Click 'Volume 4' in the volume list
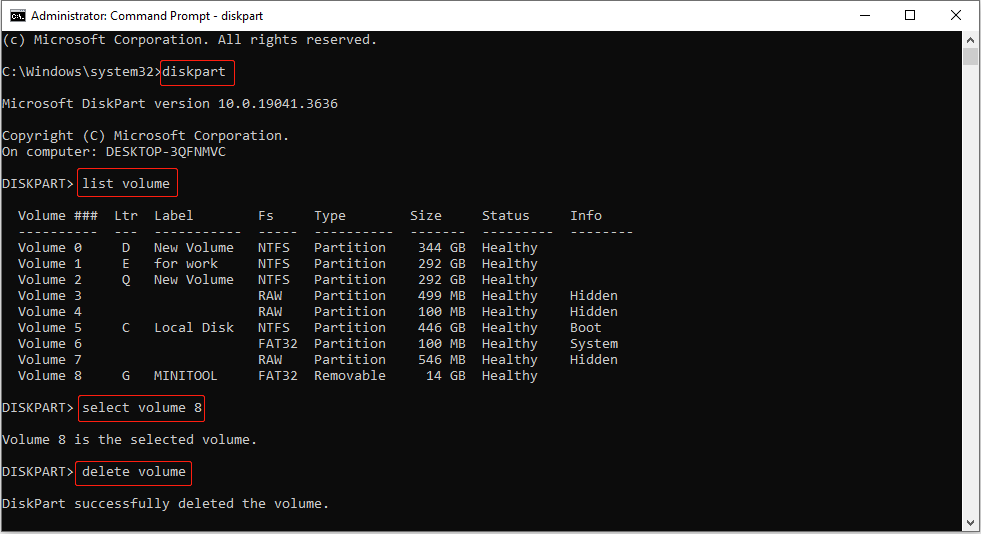Viewport: 981px width, 534px height. click(50, 311)
